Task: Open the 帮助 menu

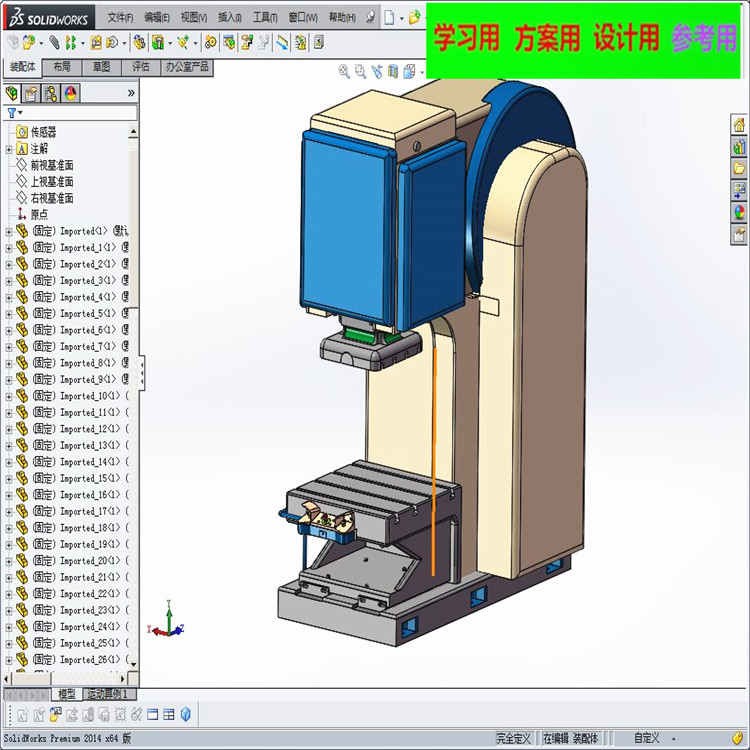Action: 342,18
